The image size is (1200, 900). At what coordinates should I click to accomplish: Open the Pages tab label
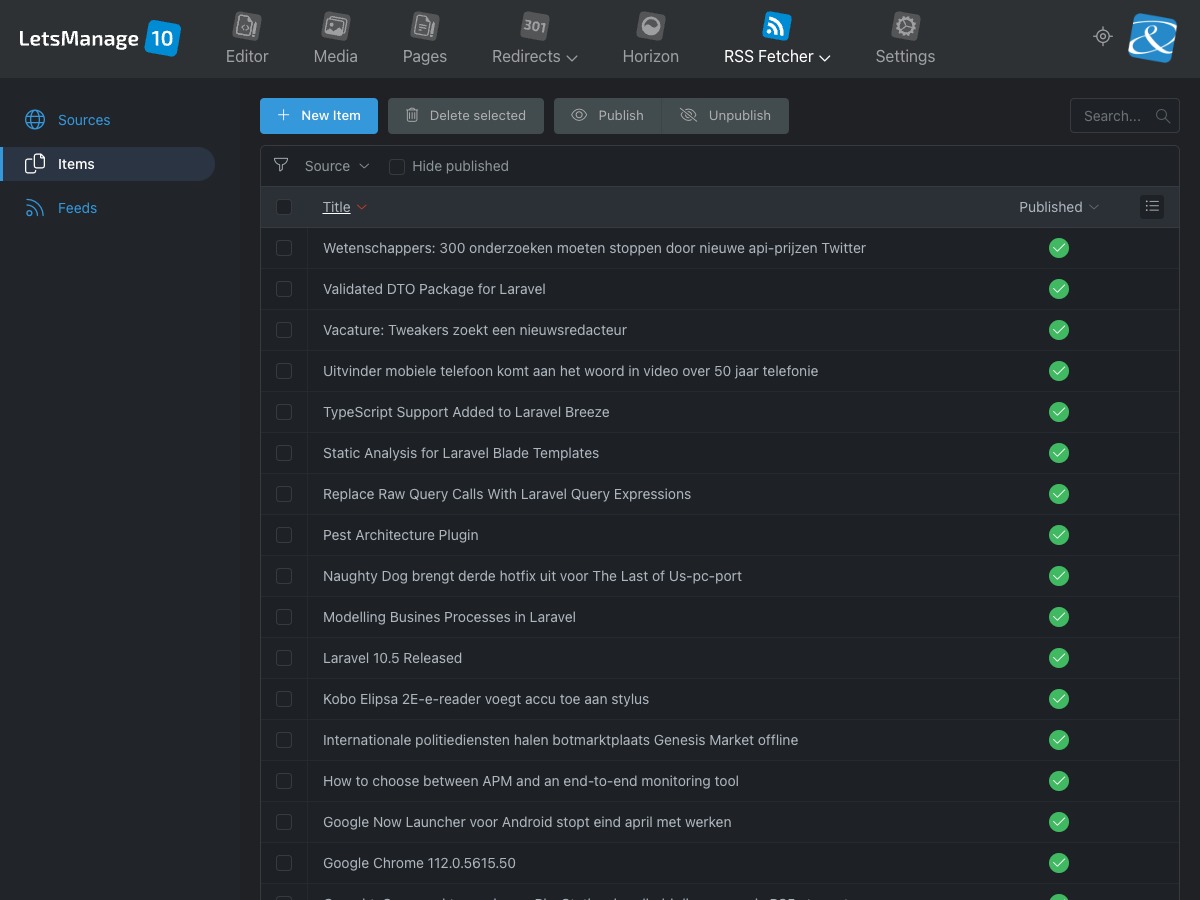click(425, 57)
